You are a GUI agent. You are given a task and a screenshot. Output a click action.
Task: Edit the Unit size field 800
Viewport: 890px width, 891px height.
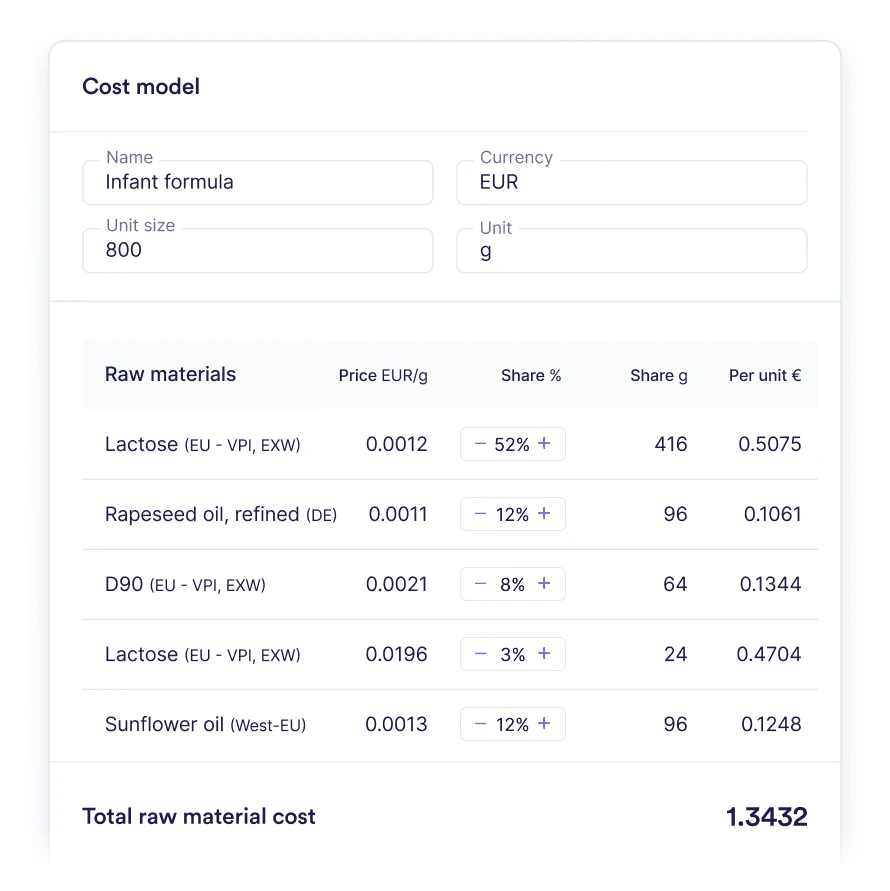[x=257, y=251]
